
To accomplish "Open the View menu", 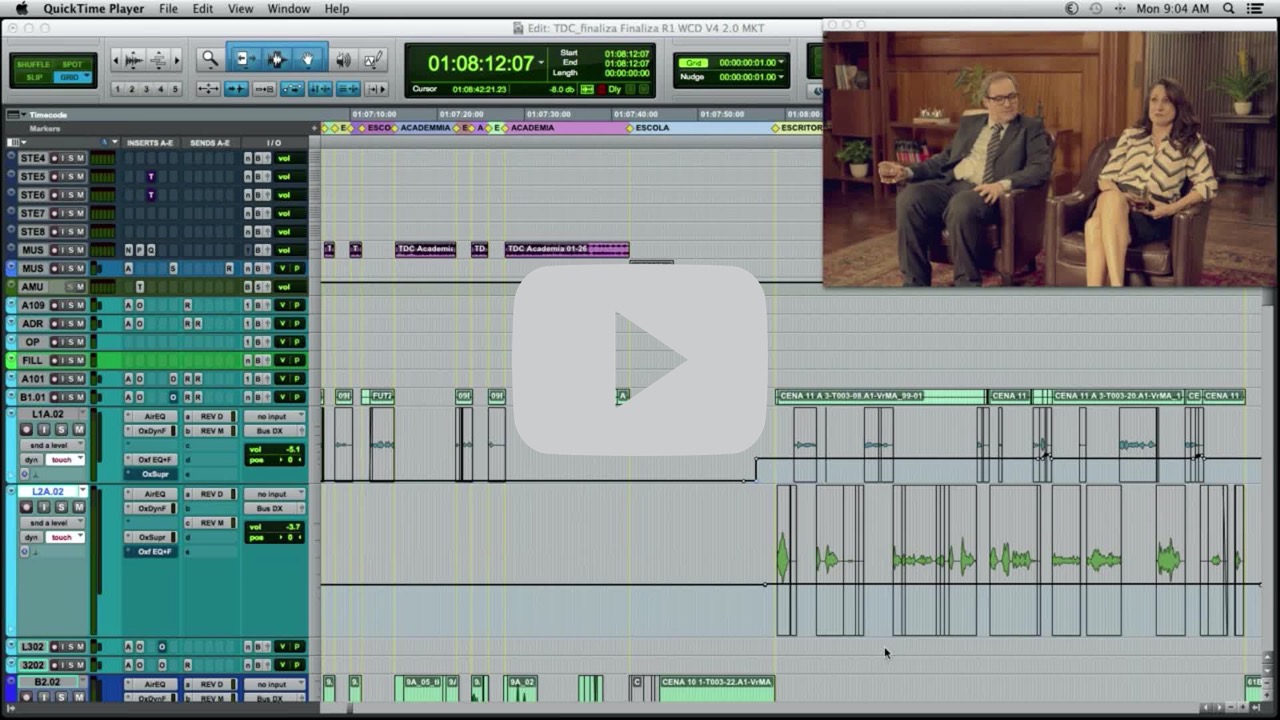I will pyautogui.click(x=240, y=9).
